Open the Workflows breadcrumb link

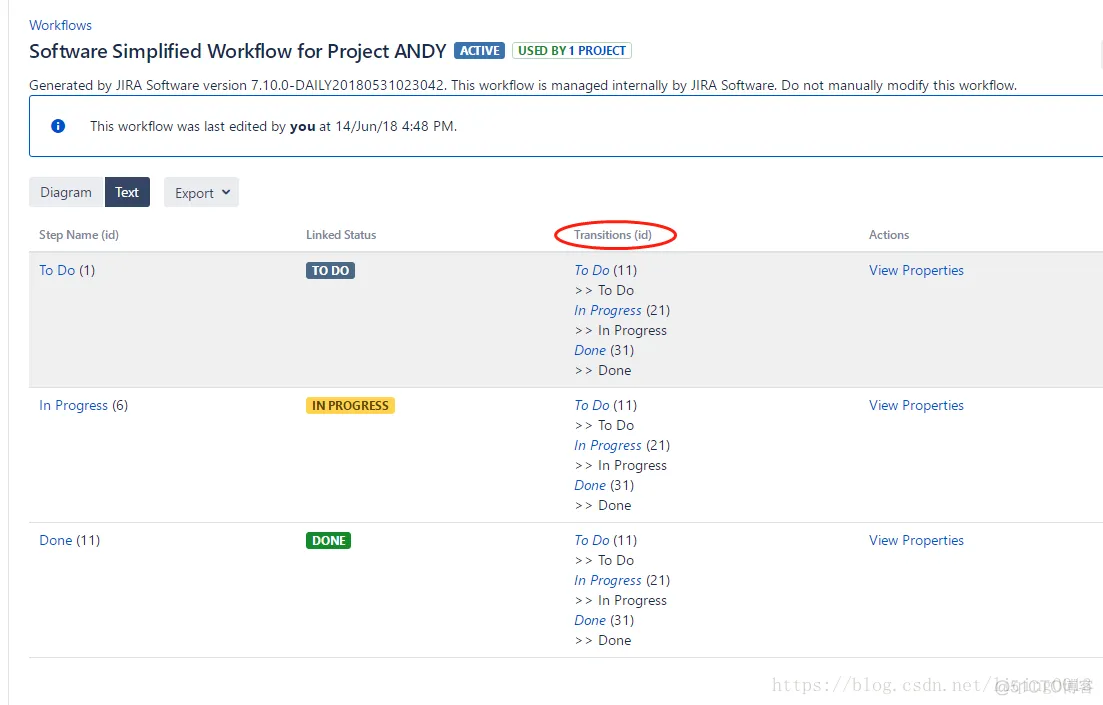coord(60,25)
